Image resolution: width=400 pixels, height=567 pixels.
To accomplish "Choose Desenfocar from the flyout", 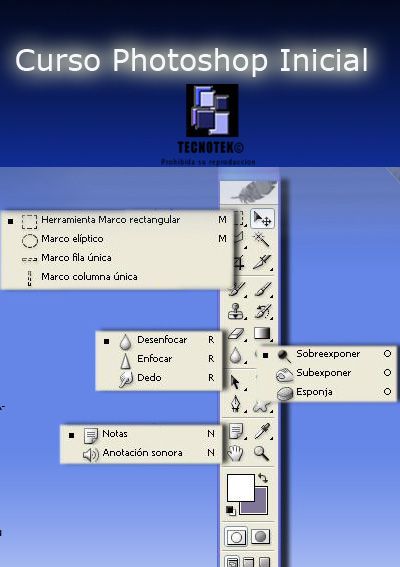I will [x=159, y=340].
